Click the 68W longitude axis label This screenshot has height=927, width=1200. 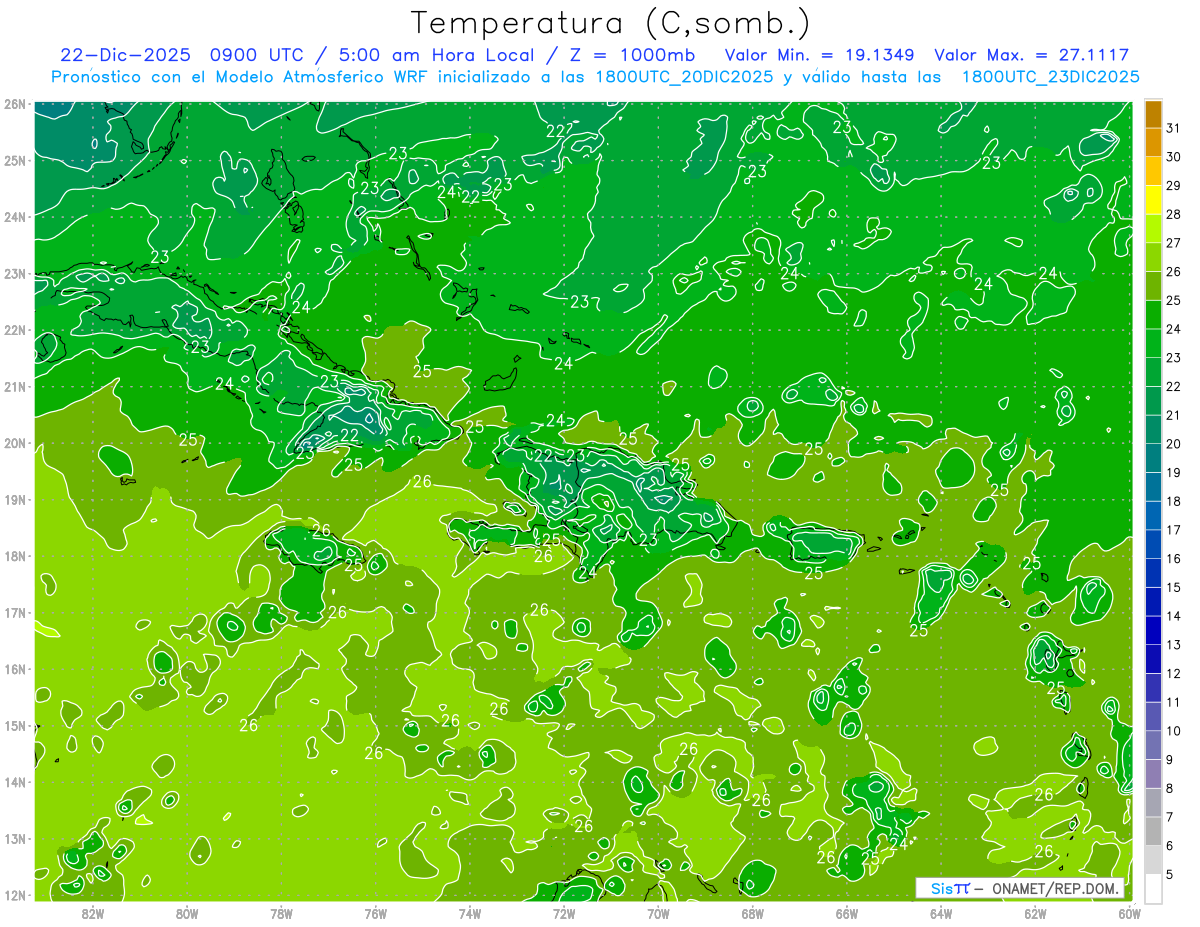[753, 913]
